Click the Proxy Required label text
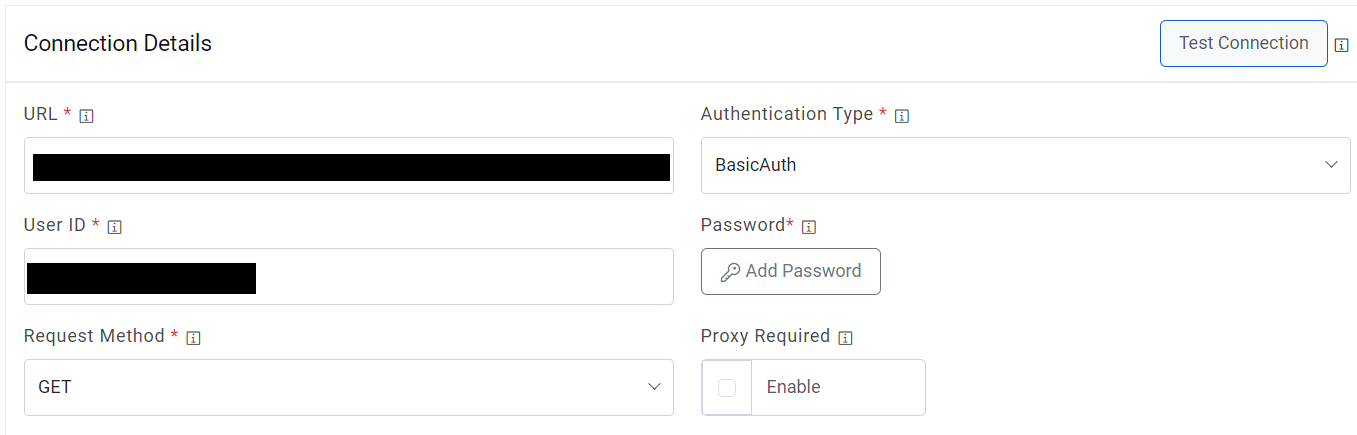Image resolution: width=1357 pixels, height=435 pixels. (x=765, y=336)
